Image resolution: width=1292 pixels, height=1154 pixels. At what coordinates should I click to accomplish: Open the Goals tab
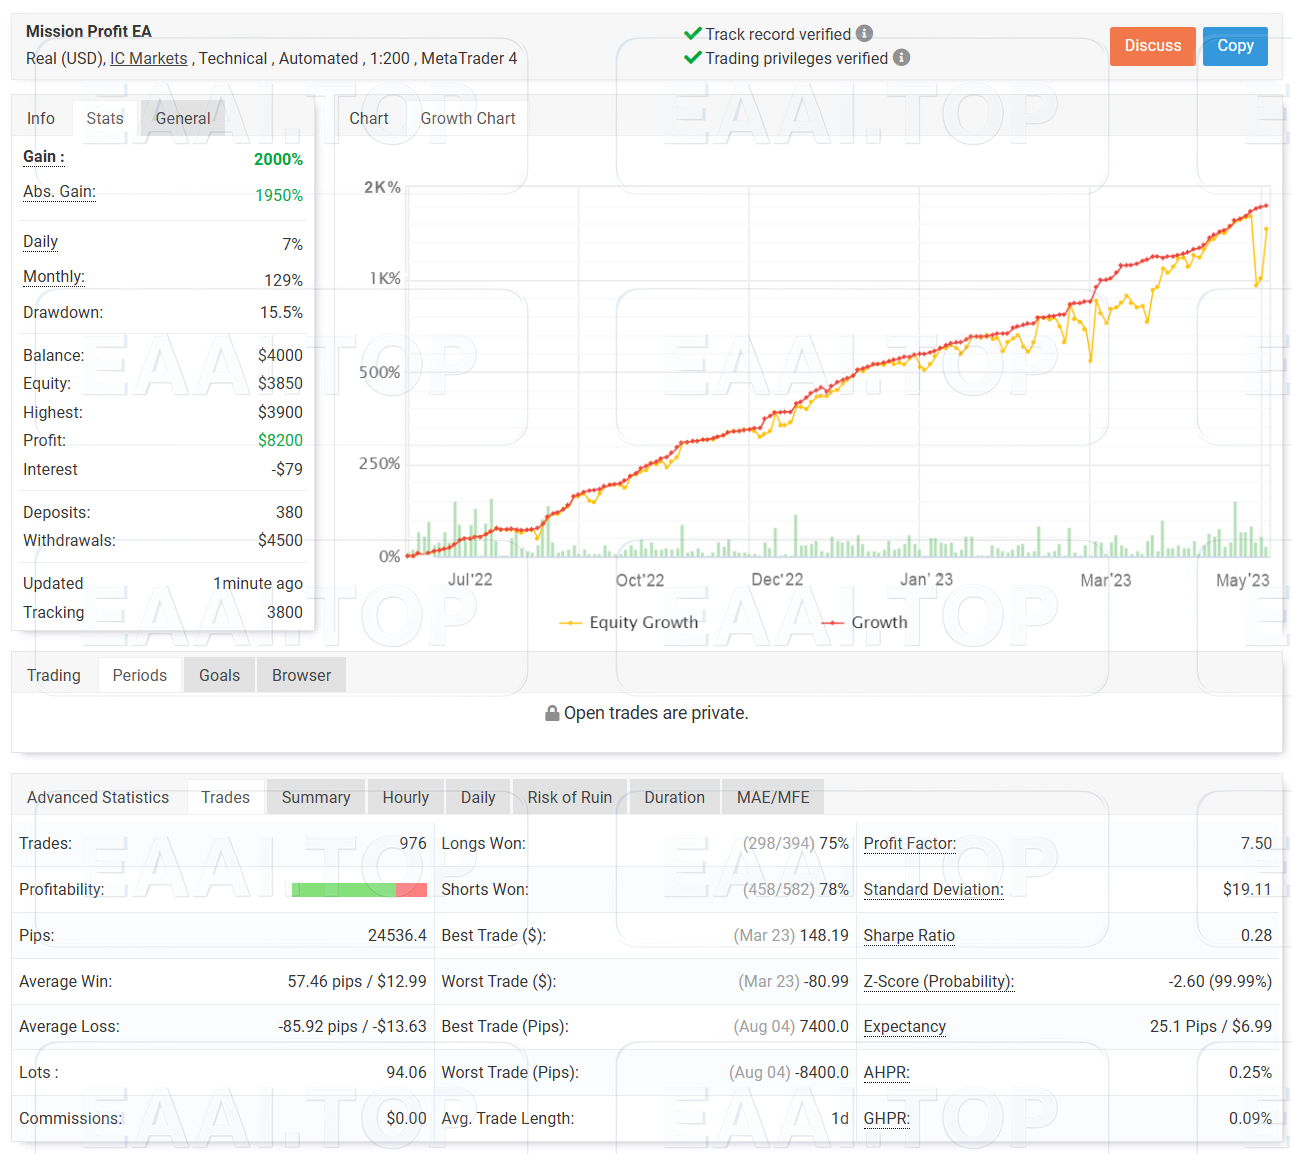[219, 676]
